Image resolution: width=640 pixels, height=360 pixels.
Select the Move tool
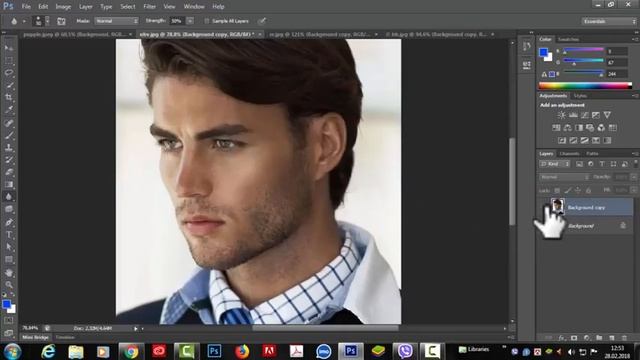(x=9, y=48)
